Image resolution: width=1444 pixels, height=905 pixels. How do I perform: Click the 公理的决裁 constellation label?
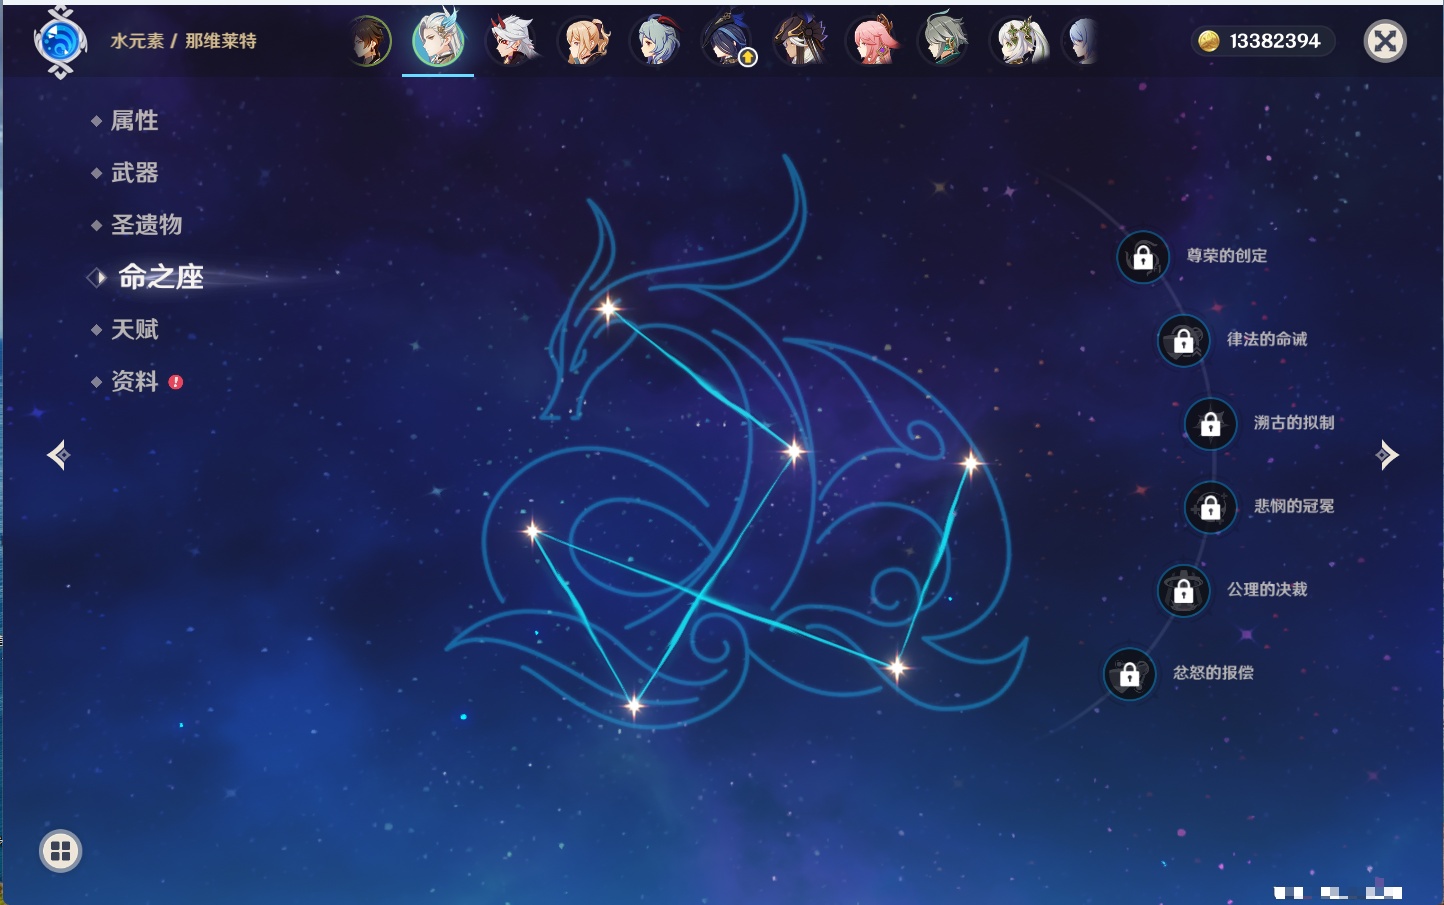click(x=1267, y=590)
